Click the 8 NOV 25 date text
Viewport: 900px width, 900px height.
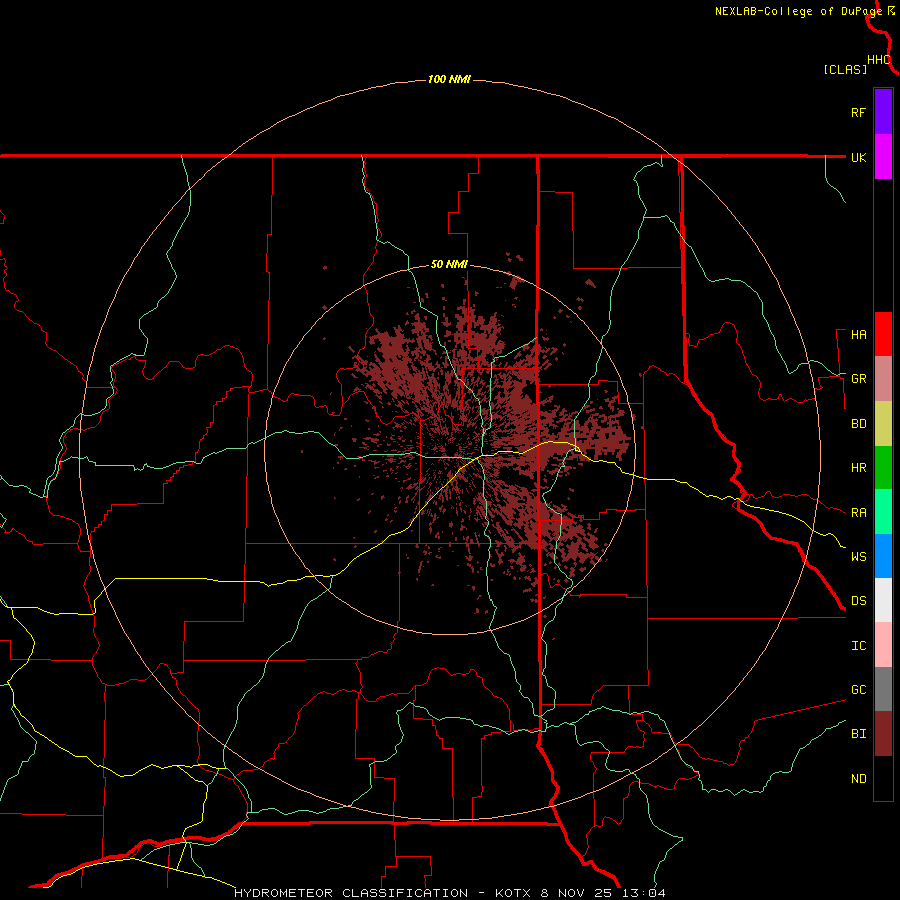pyautogui.click(x=577, y=893)
